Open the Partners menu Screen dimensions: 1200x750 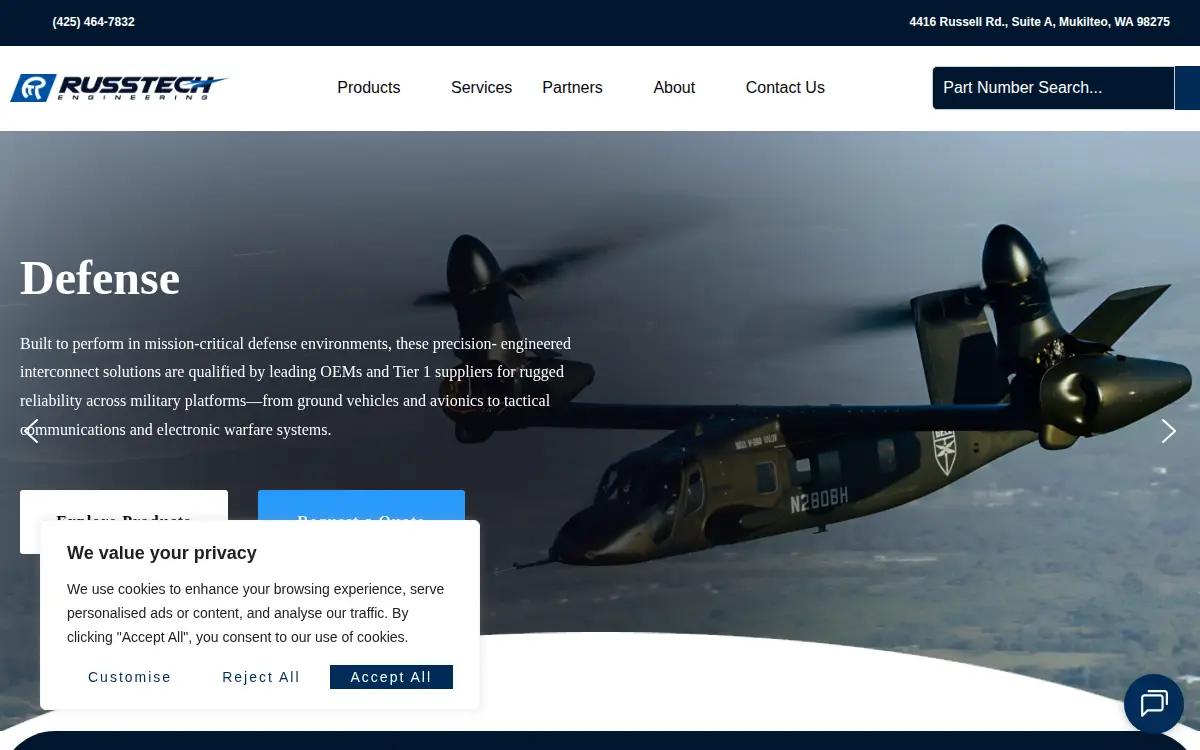pos(572,88)
